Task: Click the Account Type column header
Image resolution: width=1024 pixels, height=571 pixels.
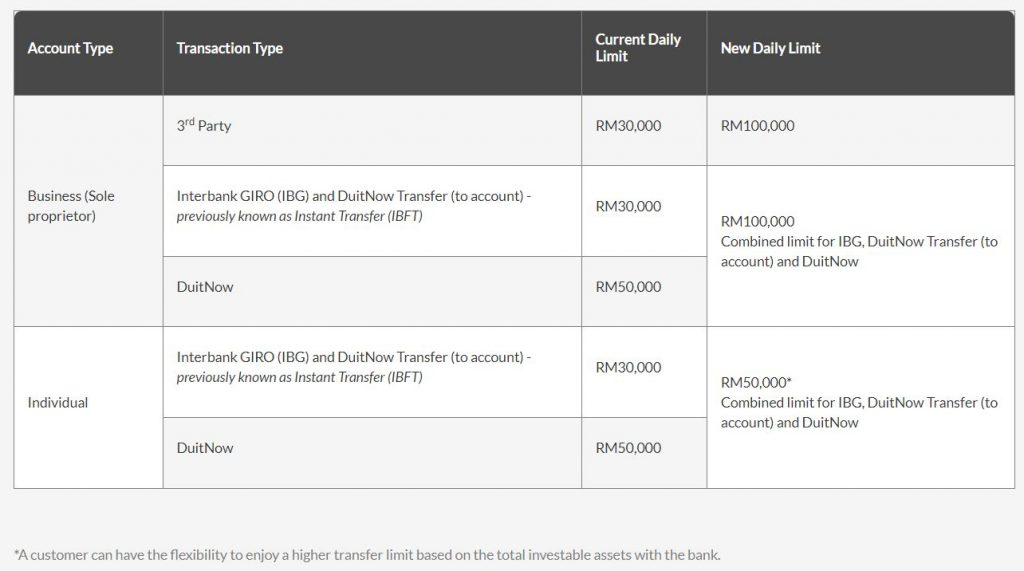Action: pyautogui.click(x=70, y=48)
